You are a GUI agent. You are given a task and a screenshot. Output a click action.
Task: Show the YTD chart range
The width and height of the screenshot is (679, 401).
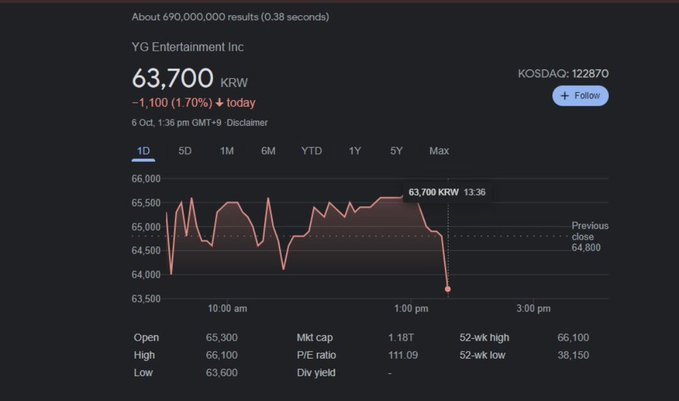click(311, 151)
